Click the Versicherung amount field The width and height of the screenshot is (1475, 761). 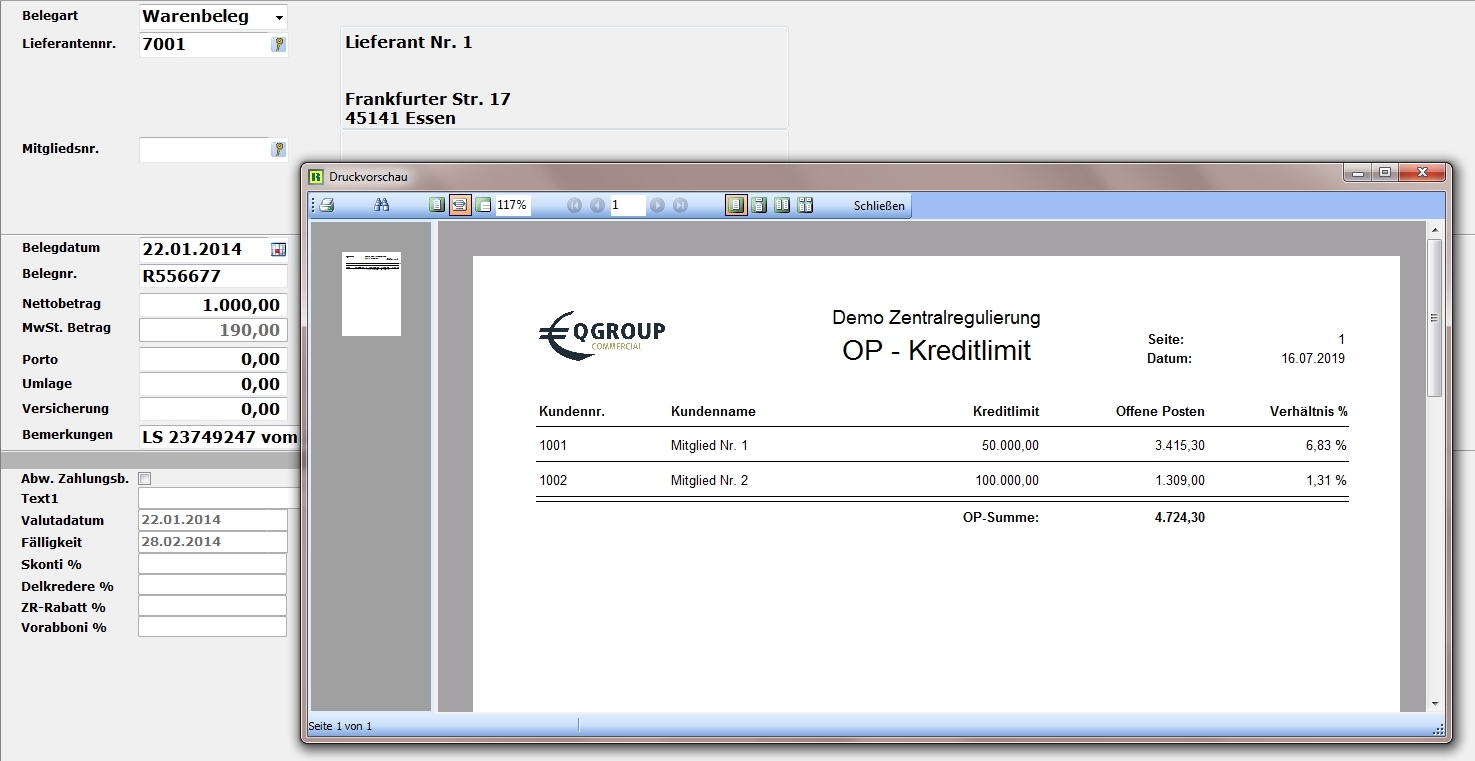(x=213, y=409)
